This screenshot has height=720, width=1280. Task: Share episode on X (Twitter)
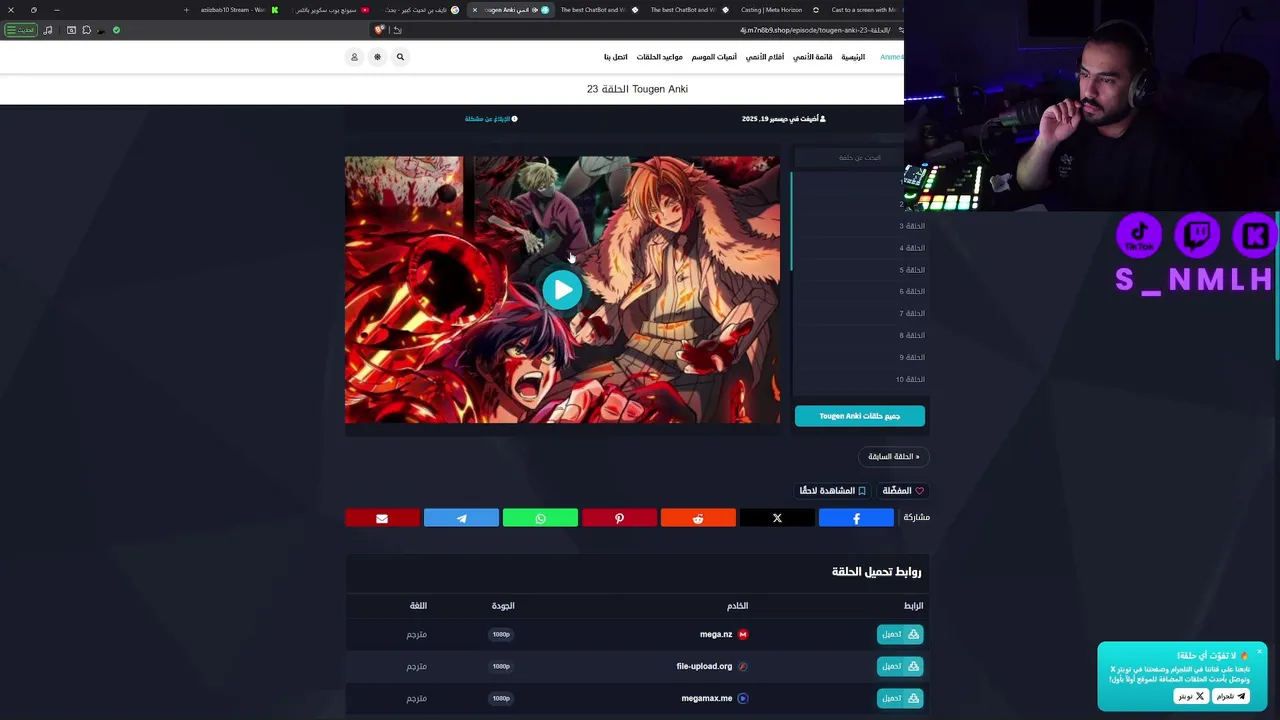click(x=777, y=518)
